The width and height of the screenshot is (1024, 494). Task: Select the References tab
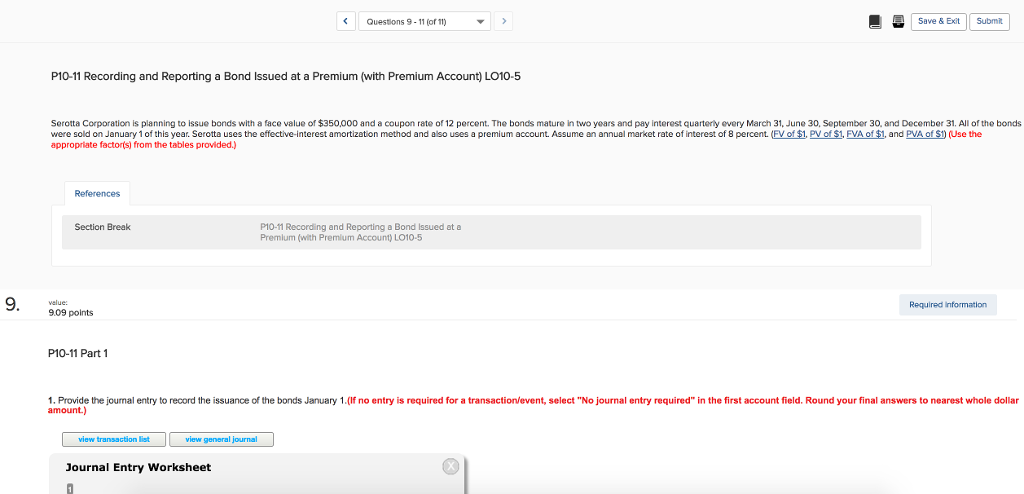97,193
